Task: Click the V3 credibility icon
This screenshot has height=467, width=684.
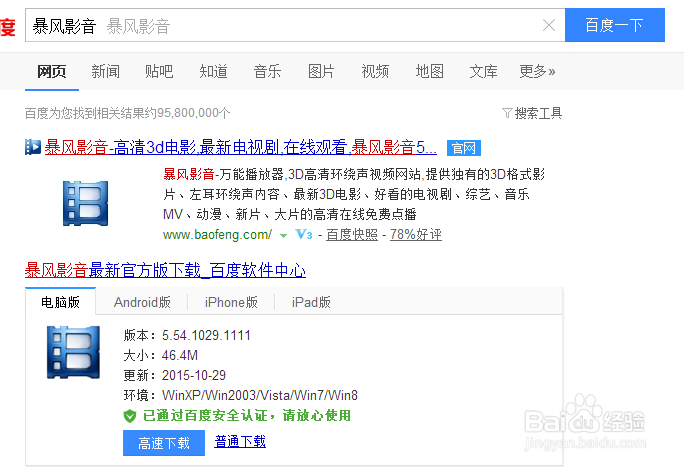Action: pyautogui.click(x=304, y=235)
